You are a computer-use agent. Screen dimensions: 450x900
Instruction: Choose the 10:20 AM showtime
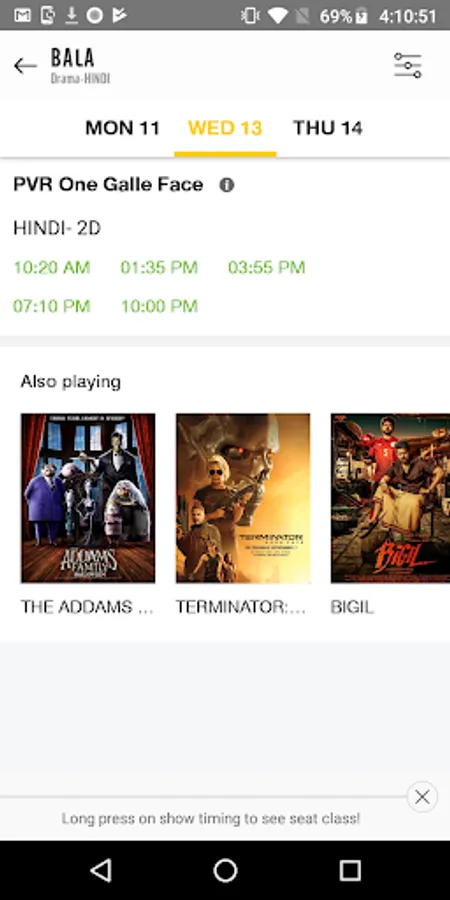(x=52, y=267)
